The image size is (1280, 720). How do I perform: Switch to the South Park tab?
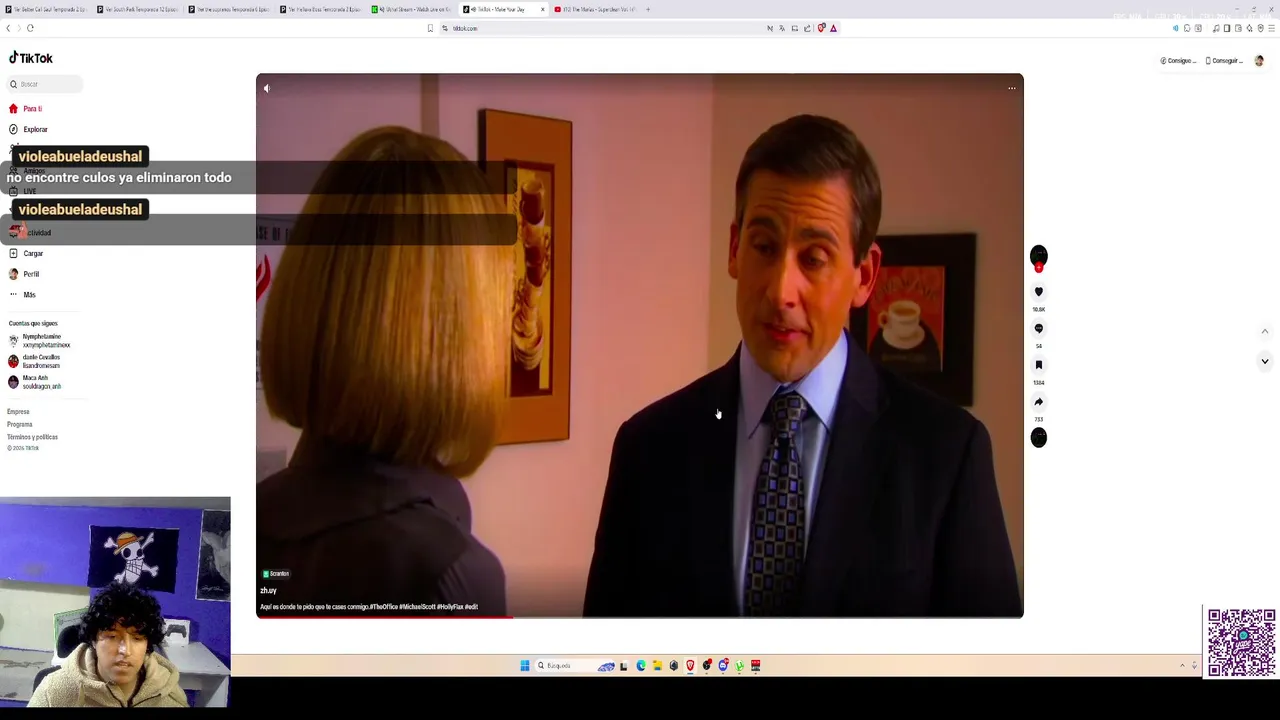(137, 9)
